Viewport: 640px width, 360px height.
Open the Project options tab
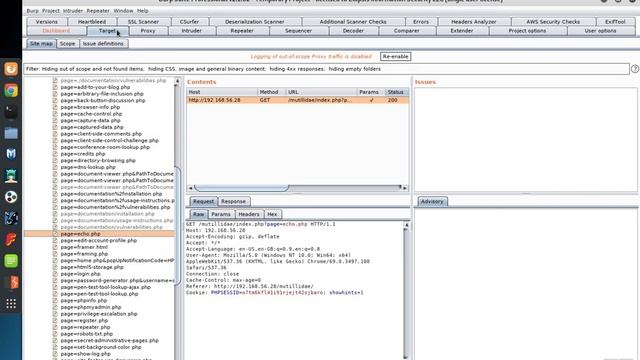click(x=527, y=31)
